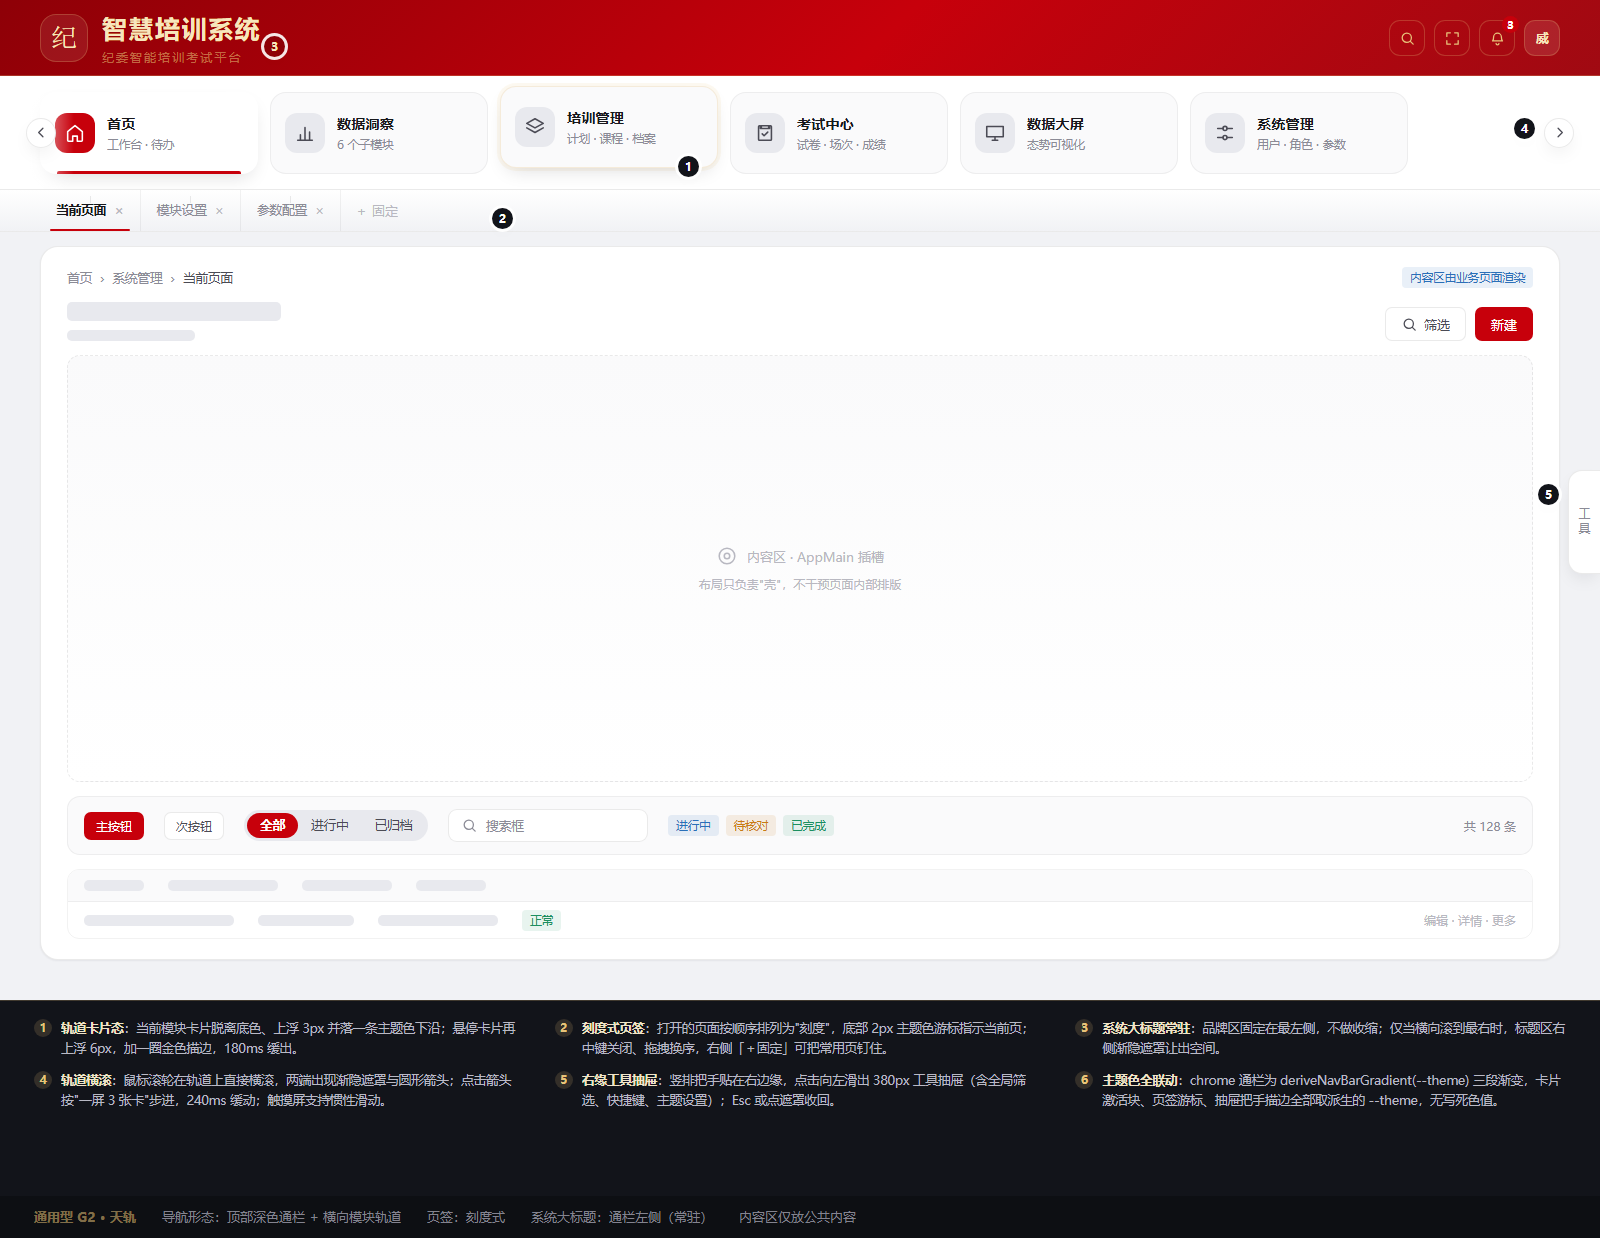Open the user avatar menu
1600x1238 pixels.
click(1542, 38)
